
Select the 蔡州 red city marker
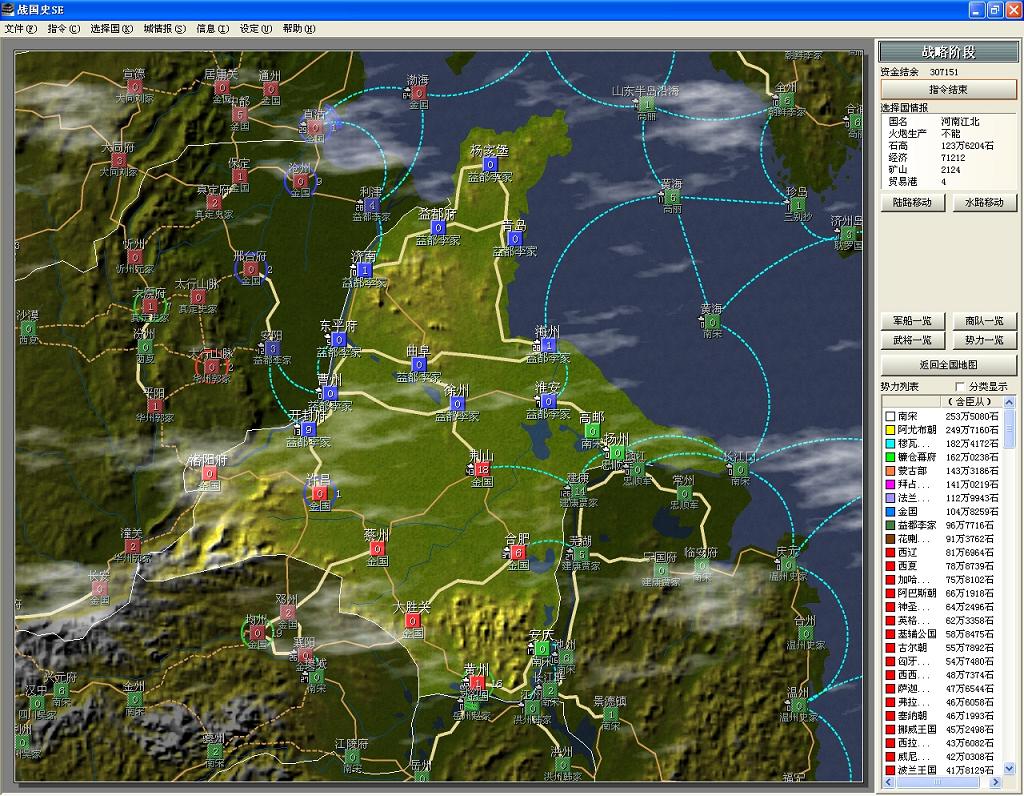[x=377, y=548]
